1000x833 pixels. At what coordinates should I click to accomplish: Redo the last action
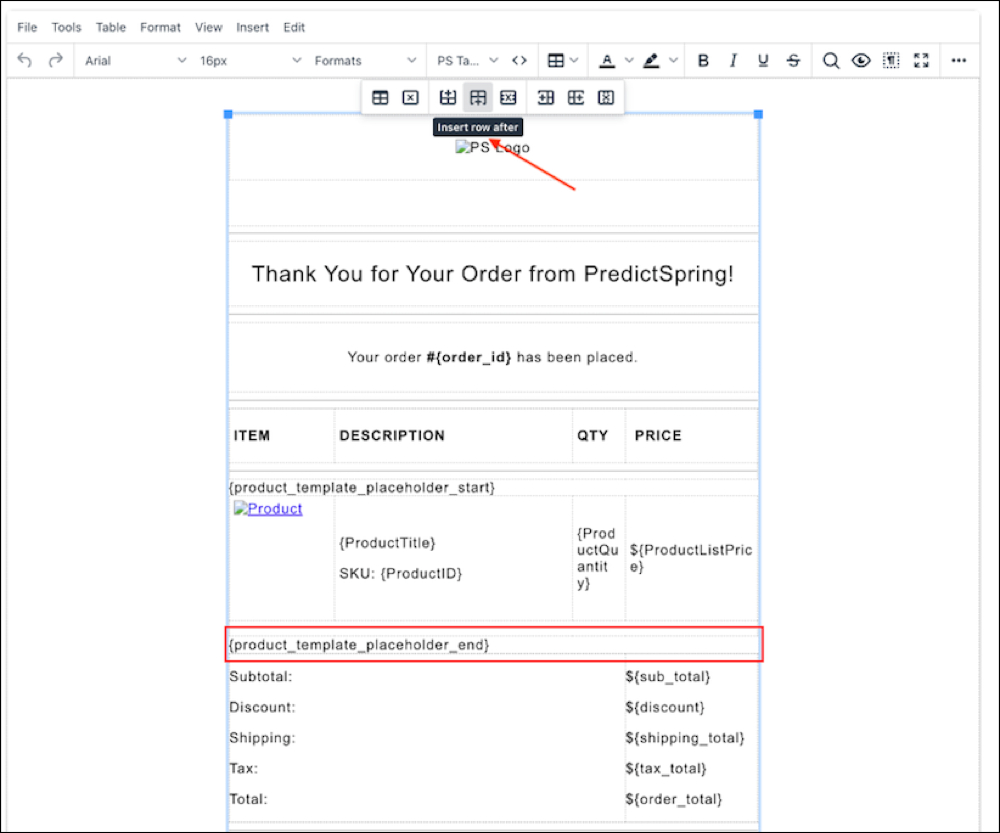coord(56,61)
